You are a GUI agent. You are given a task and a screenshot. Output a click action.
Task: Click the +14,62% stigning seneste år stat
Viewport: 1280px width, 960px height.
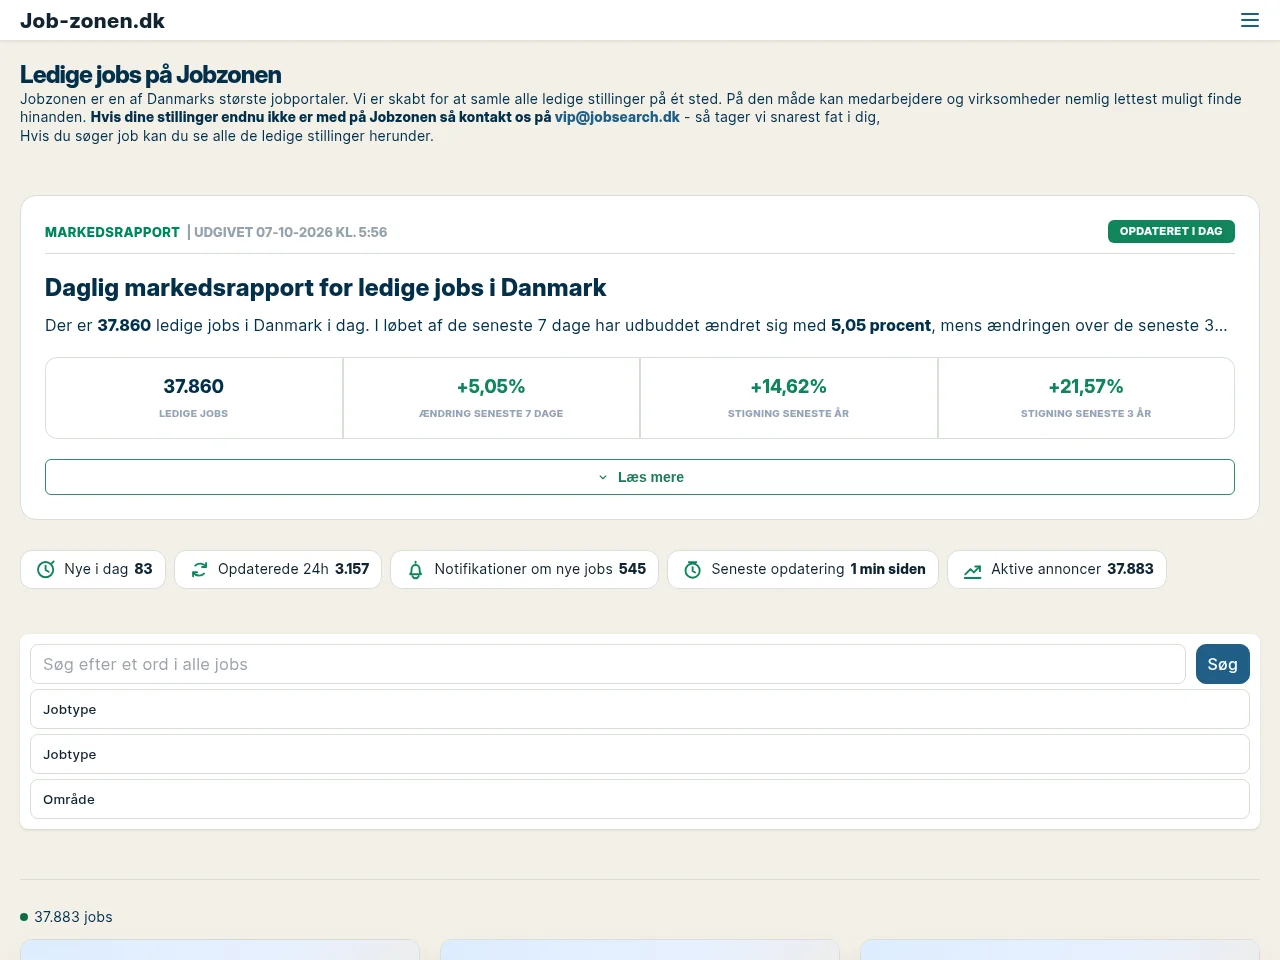point(789,398)
